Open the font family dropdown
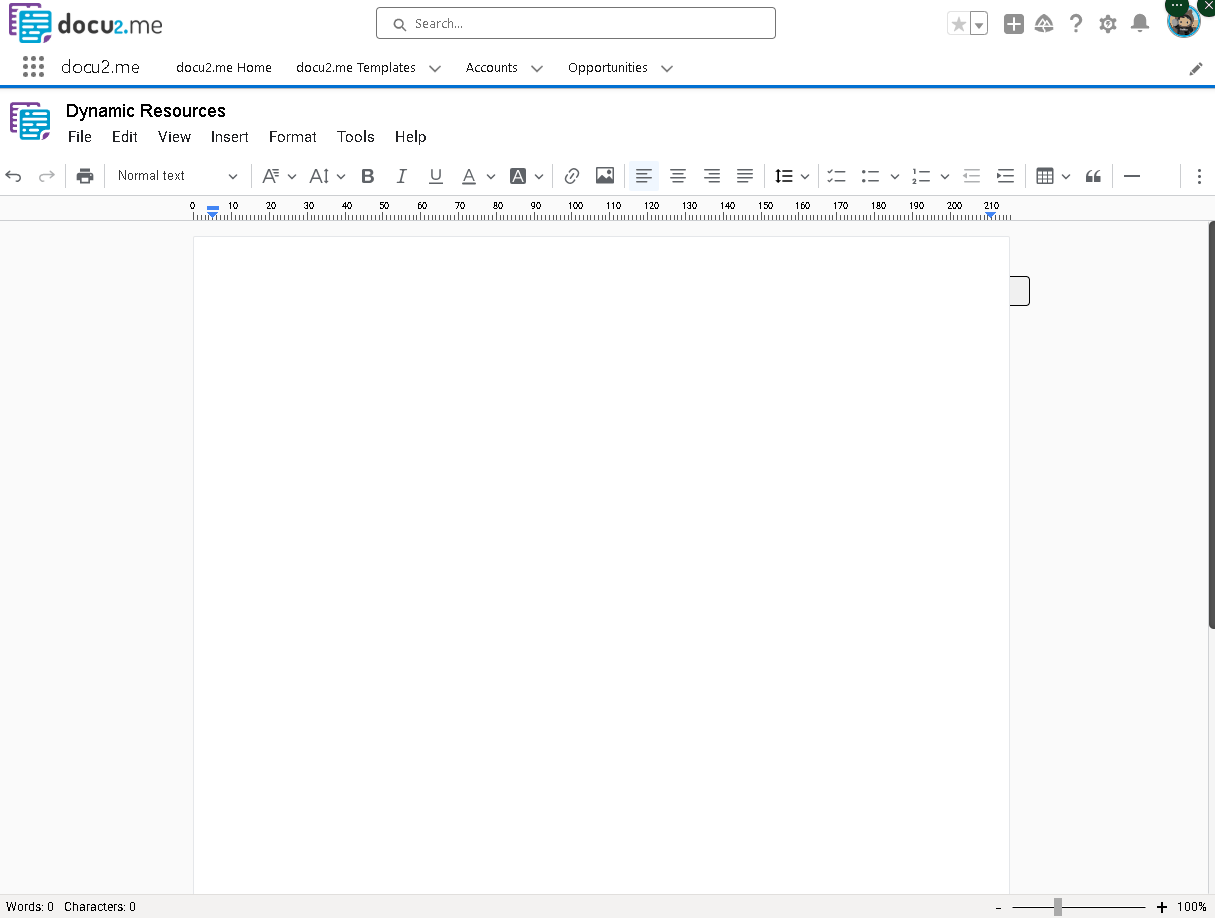The image size is (1215, 918). click(x=279, y=176)
